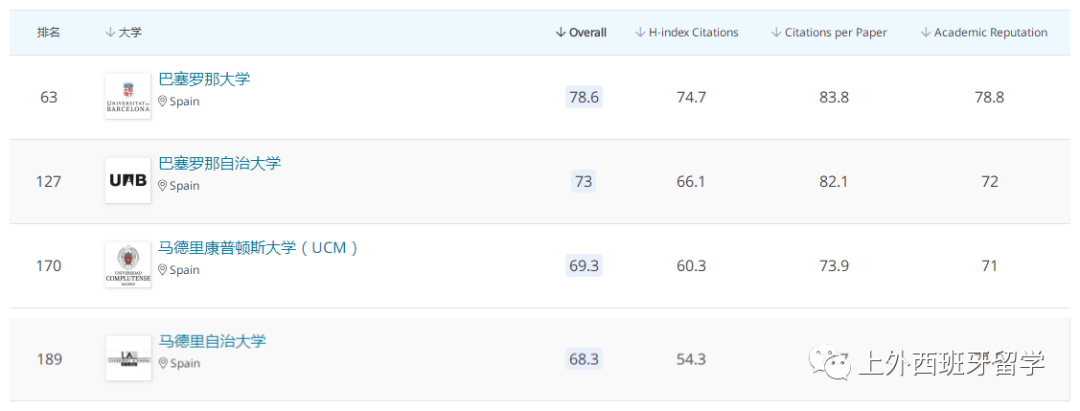Viewport: 1080px width, 411px height.
Task: Select overall score 78.6
Action: 584,97
